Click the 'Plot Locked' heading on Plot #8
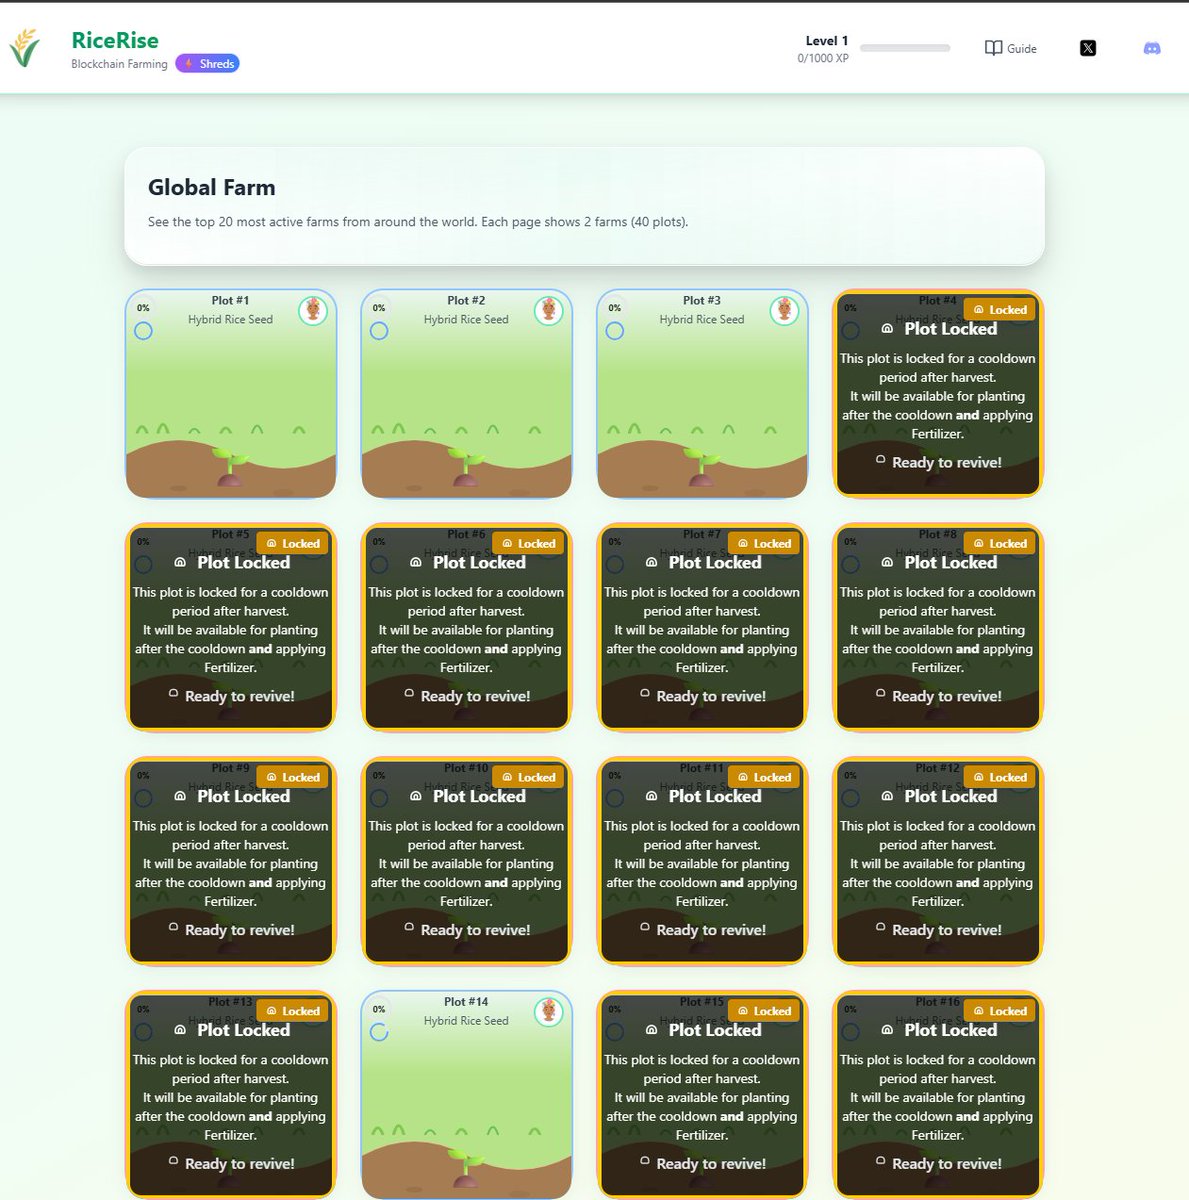The width and height of the screenshot is (1189, 1200). 950,563
